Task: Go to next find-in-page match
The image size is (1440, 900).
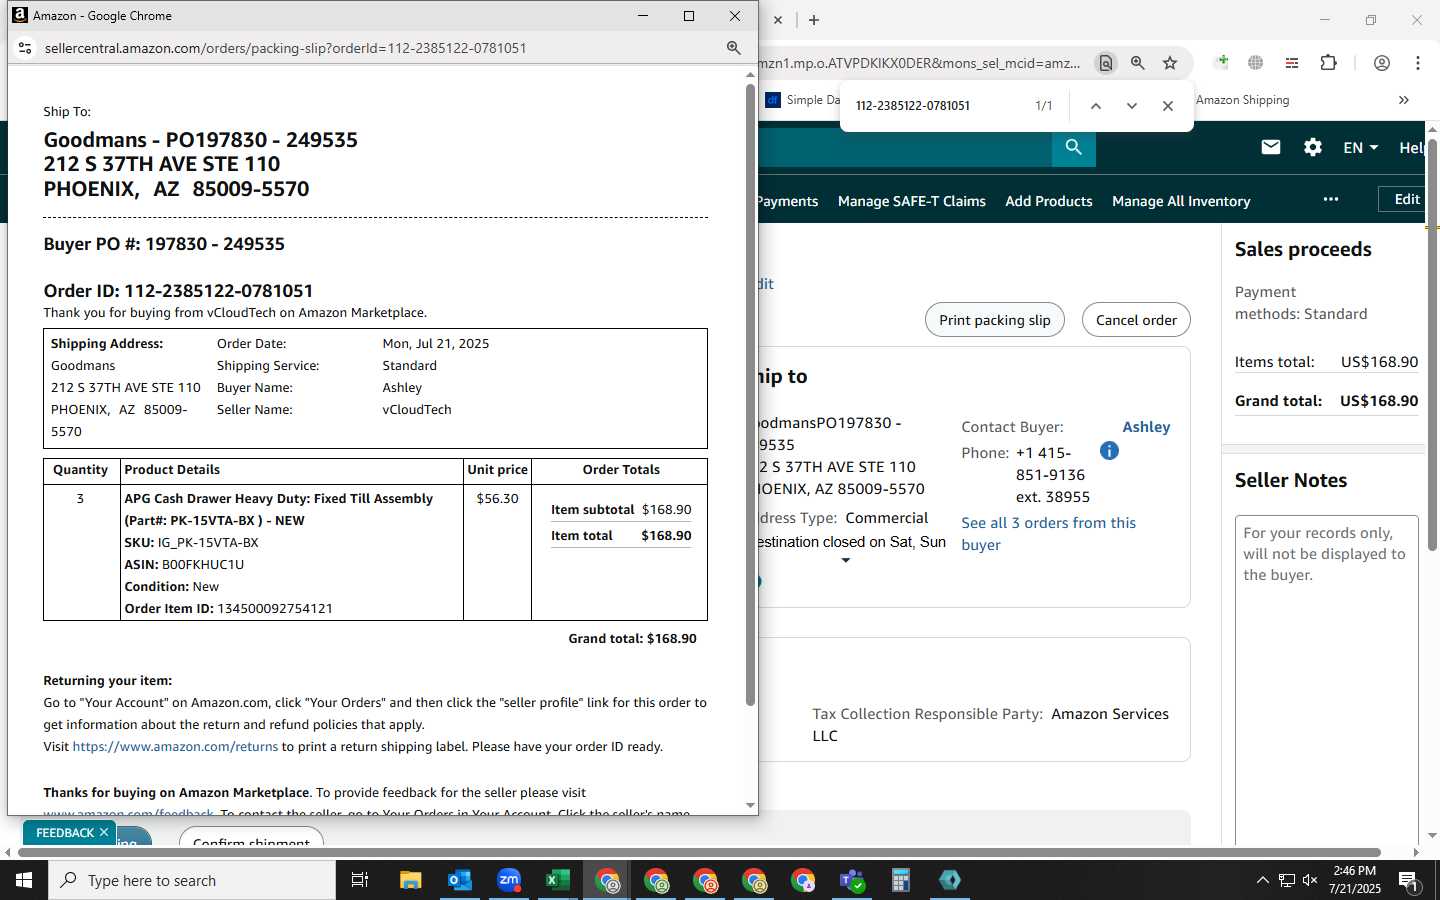Action: point(1132,106)
